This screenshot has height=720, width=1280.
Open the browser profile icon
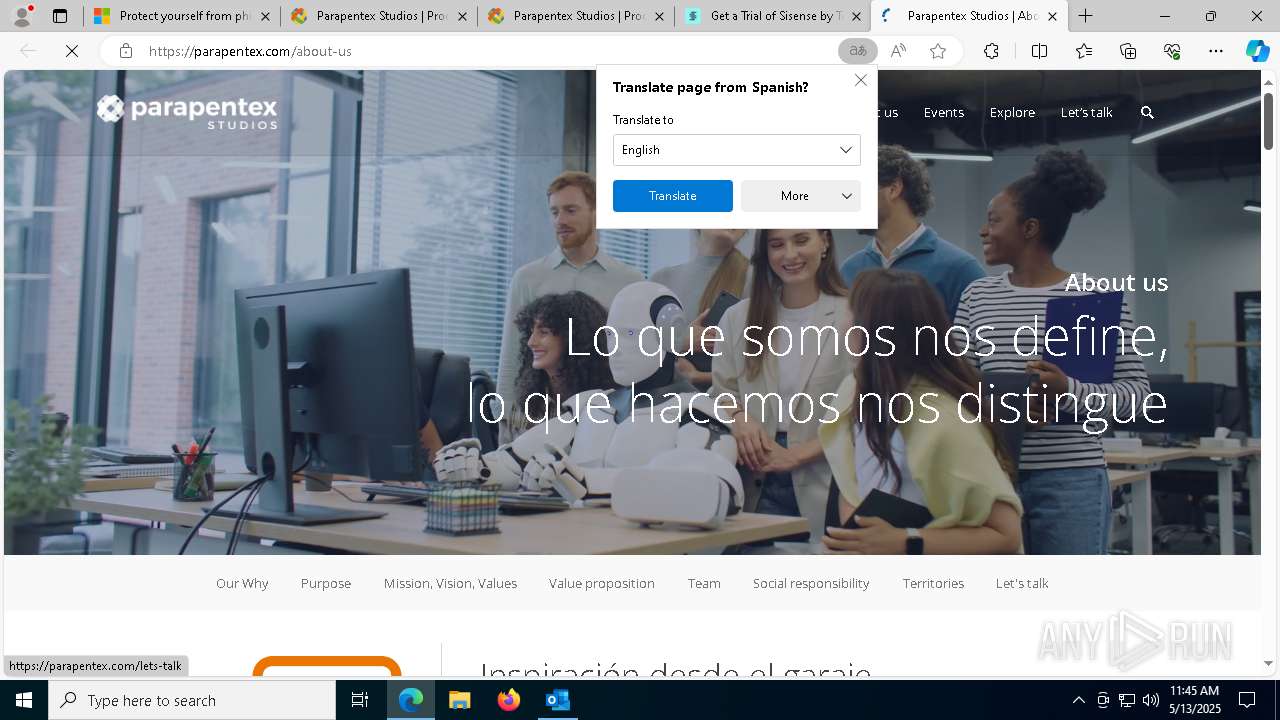[x=22, y=16]
